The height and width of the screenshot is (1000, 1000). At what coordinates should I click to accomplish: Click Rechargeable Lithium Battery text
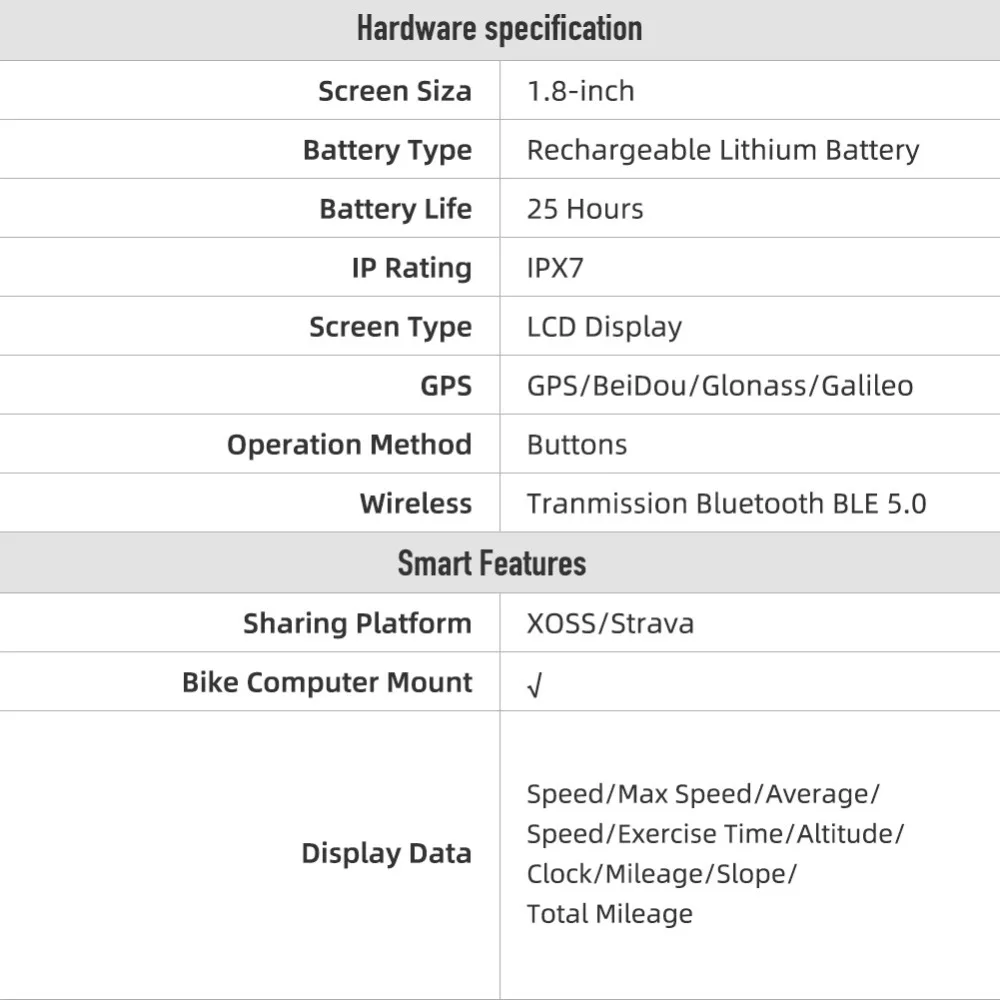click(x=723, y=151)
